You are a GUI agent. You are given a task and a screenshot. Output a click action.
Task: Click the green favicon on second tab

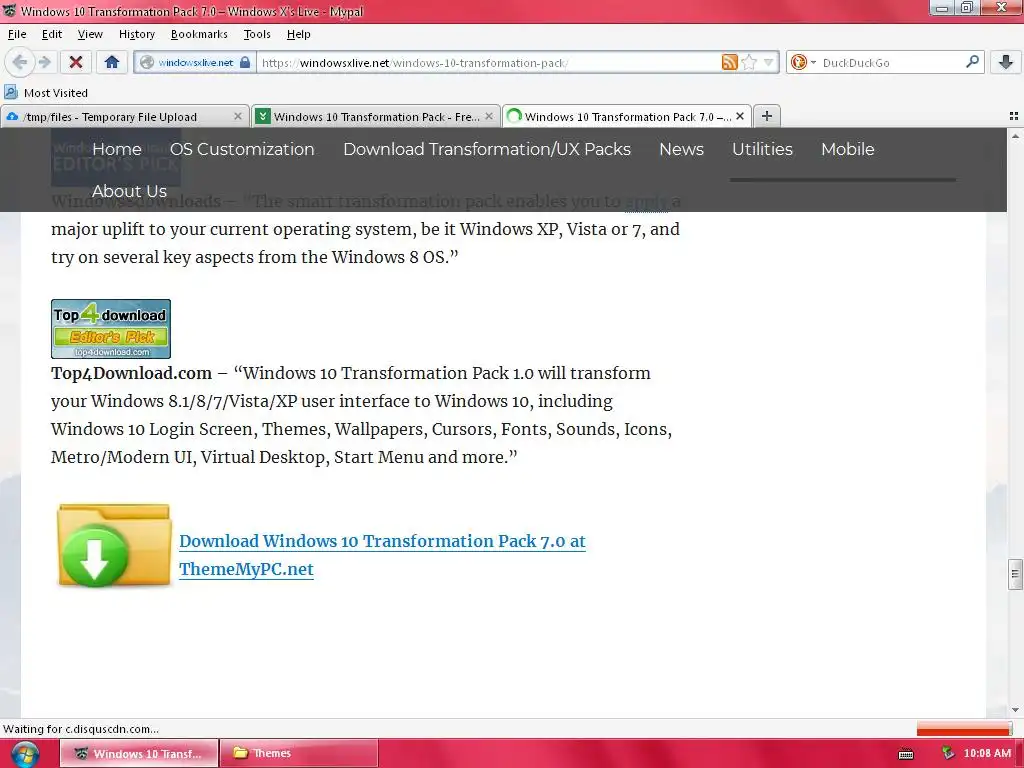[263, 116]
